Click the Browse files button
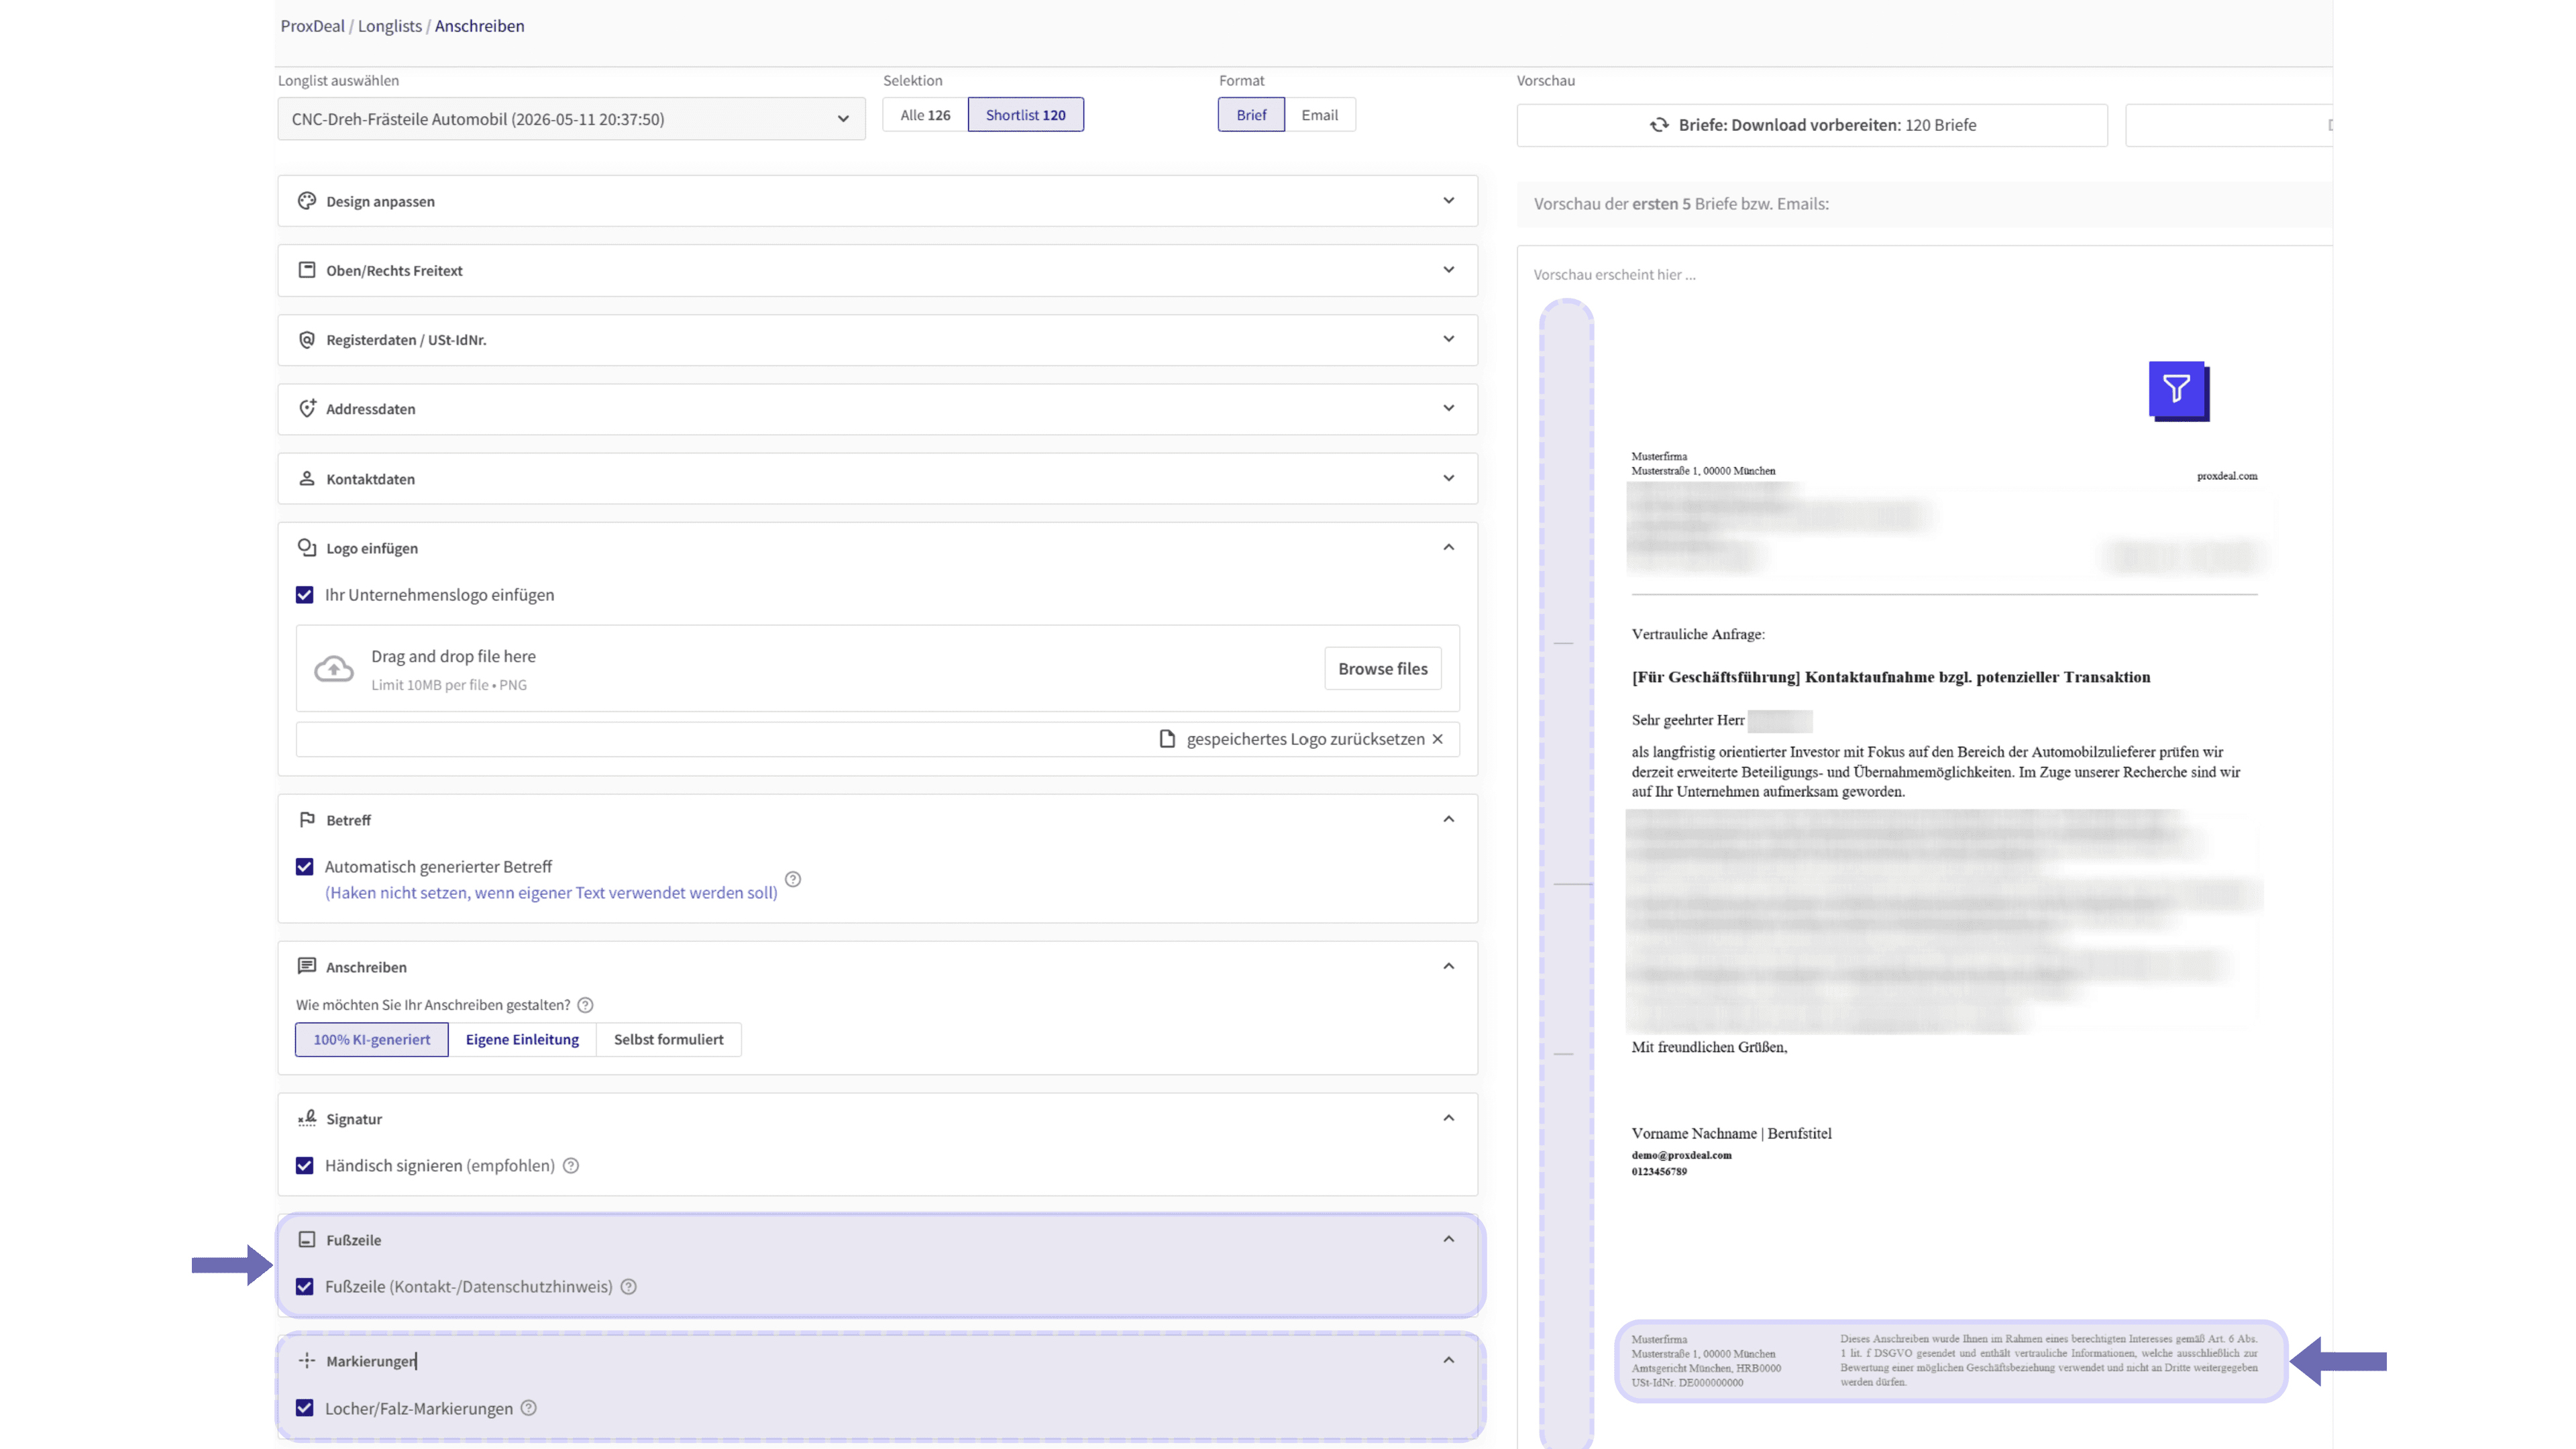The height and width of the screenshot is (1449, 2576). [1383, 669]
